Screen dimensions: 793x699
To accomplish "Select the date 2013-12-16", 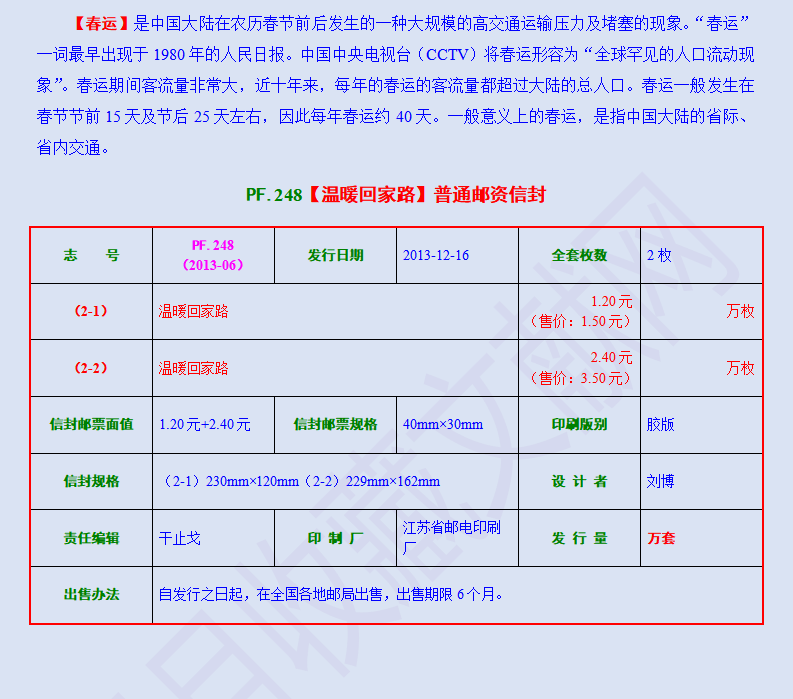I will tap(436, 255).
